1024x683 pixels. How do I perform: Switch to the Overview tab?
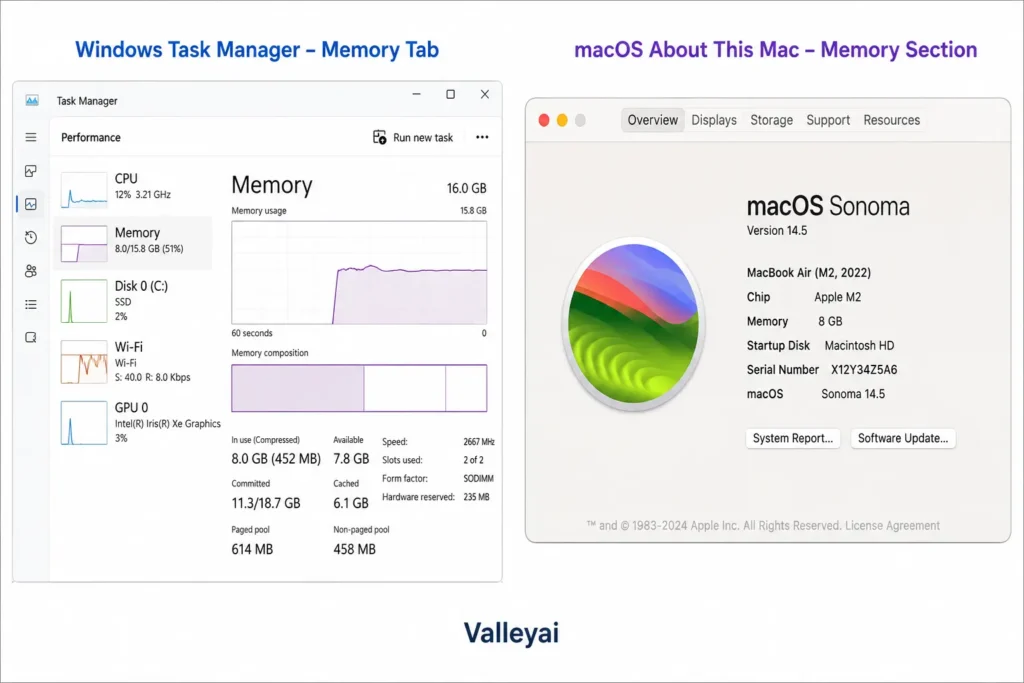click(x=652, y=120)
